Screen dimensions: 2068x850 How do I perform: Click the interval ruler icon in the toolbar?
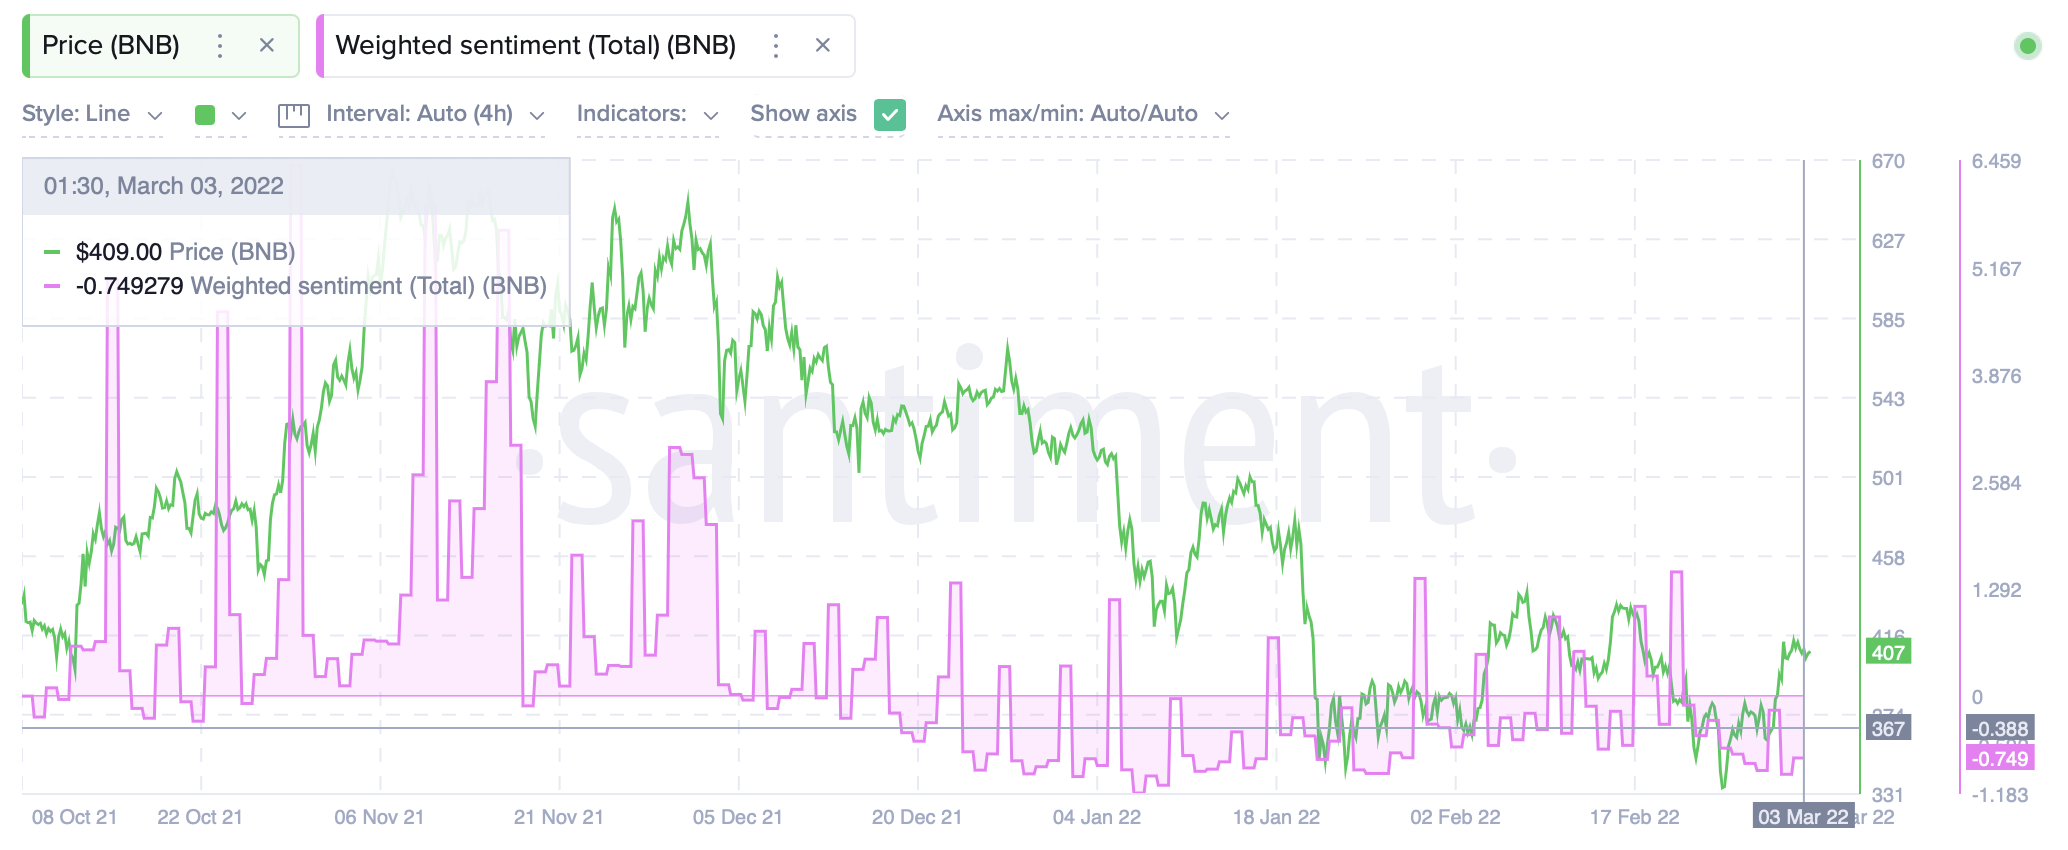[x=295, y=114]
